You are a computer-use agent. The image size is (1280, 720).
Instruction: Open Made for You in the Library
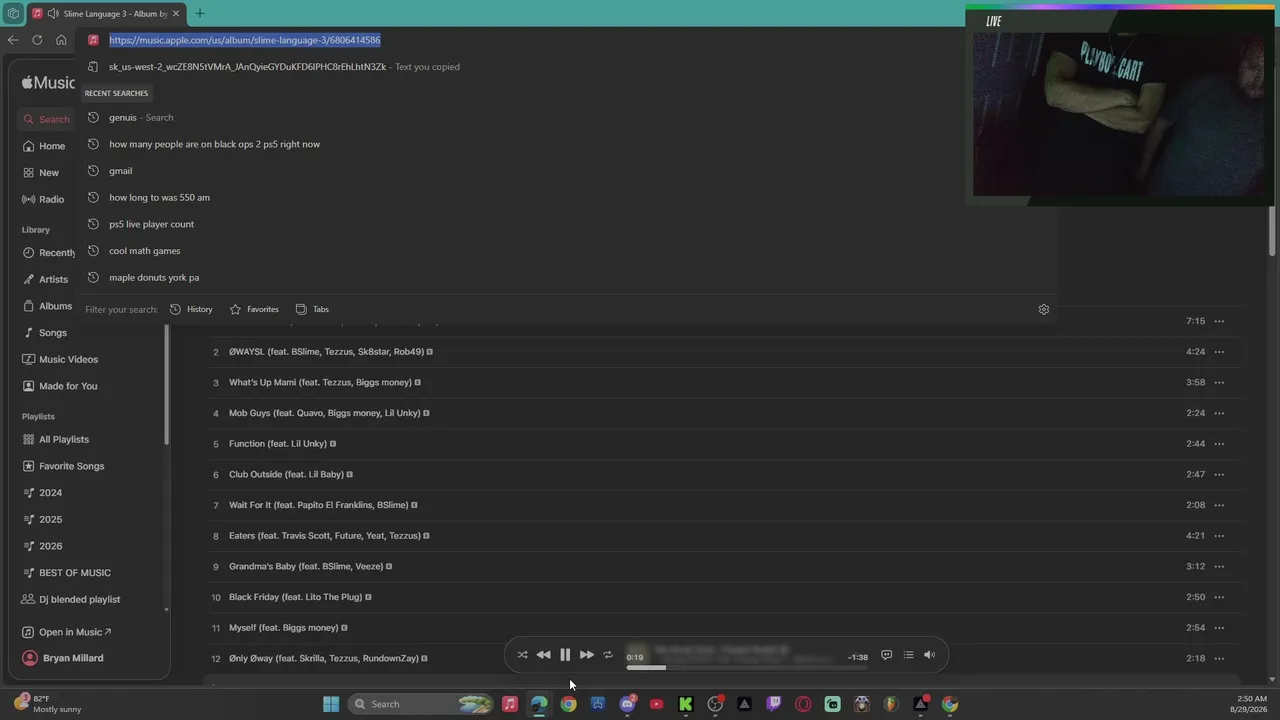60,386
